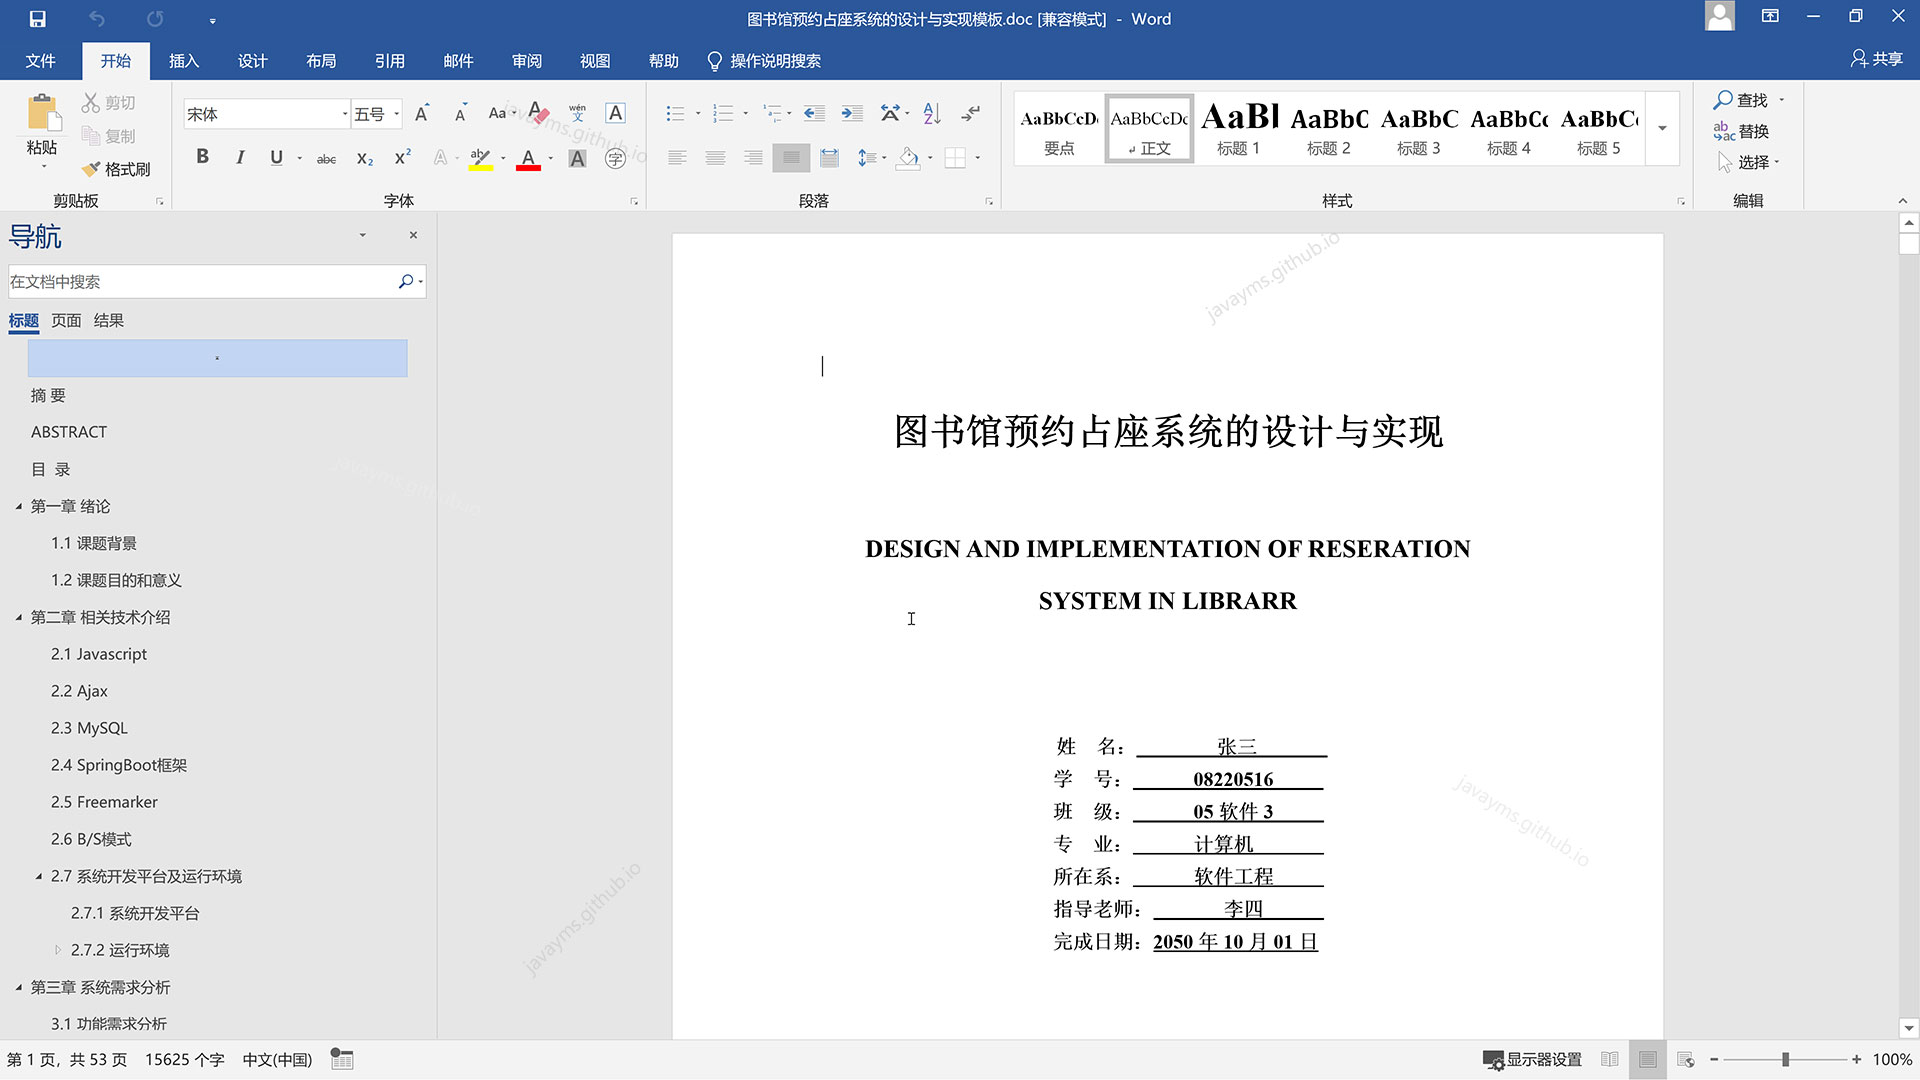Expand the 2.7.2 运行环境 heading

pos(58,950)
